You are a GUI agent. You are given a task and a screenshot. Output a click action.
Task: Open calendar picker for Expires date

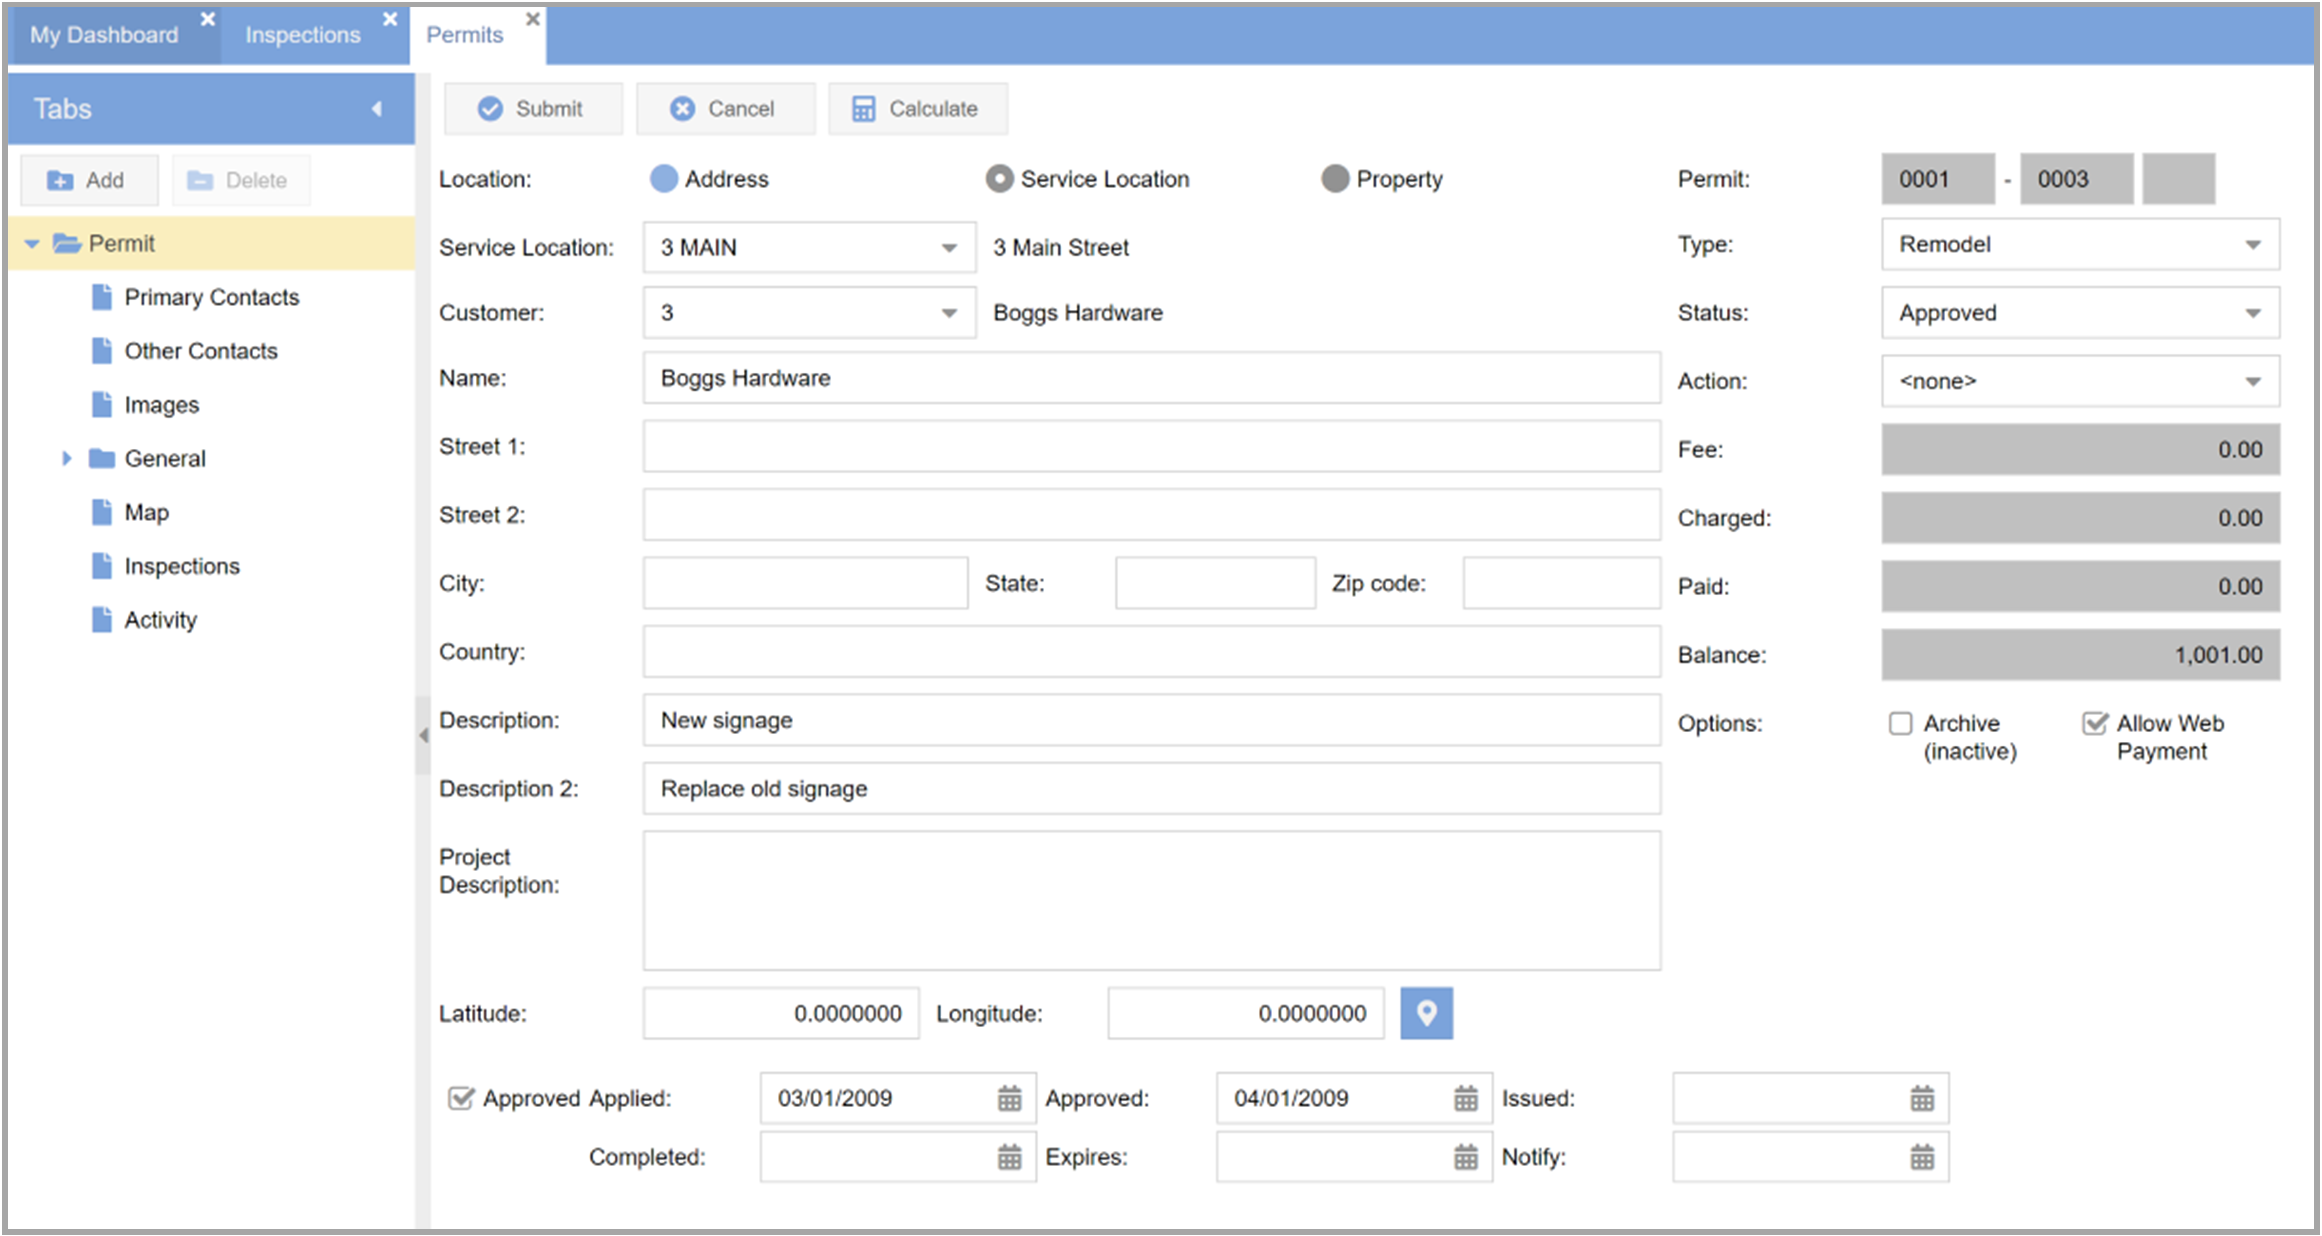click(1465, 1157)
